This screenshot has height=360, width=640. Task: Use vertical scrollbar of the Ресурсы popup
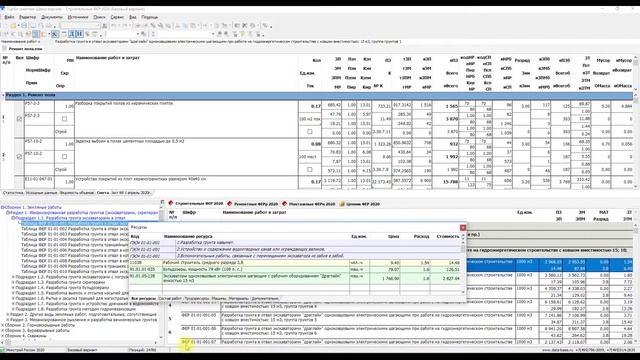[x=463, y=263]
